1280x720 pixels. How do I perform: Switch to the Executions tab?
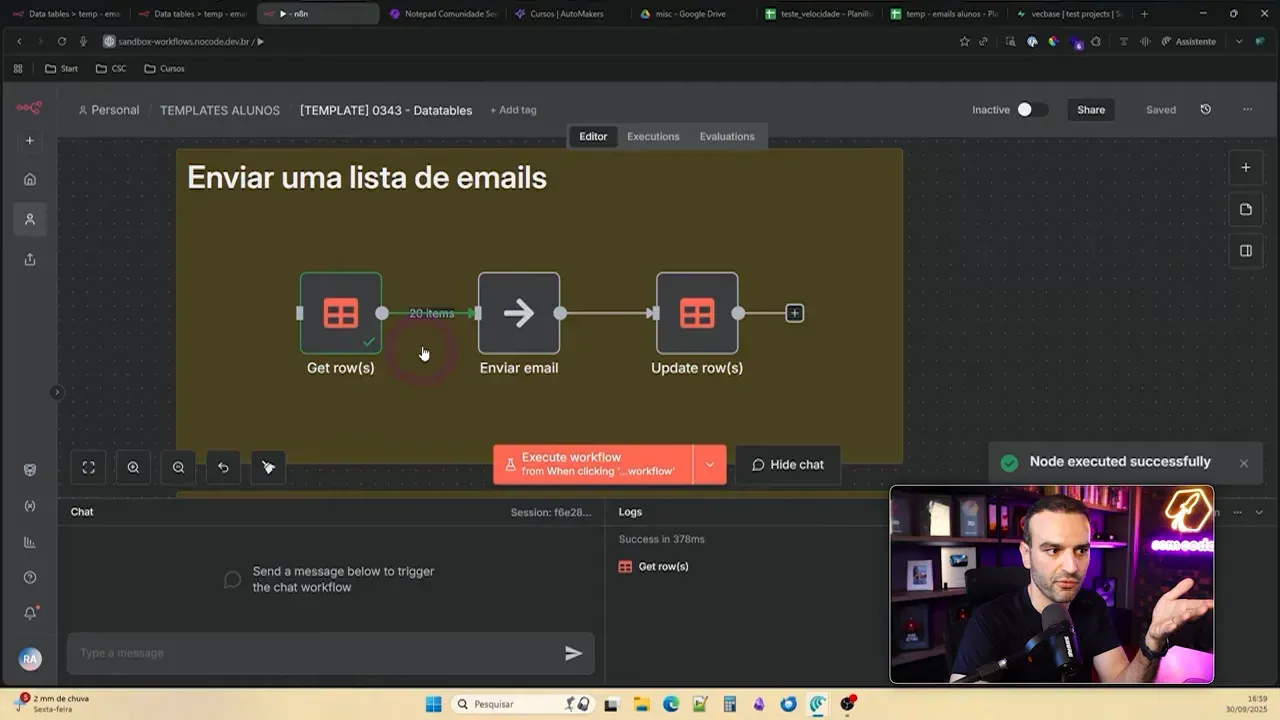(652, 136)
